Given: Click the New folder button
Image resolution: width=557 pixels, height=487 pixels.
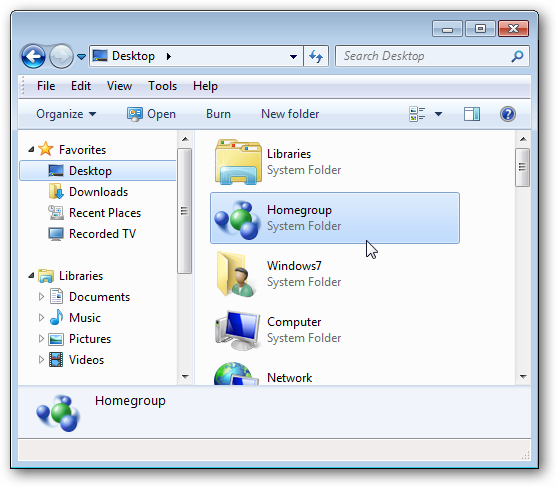Looking at the screenshot, I should coord(290,114).
